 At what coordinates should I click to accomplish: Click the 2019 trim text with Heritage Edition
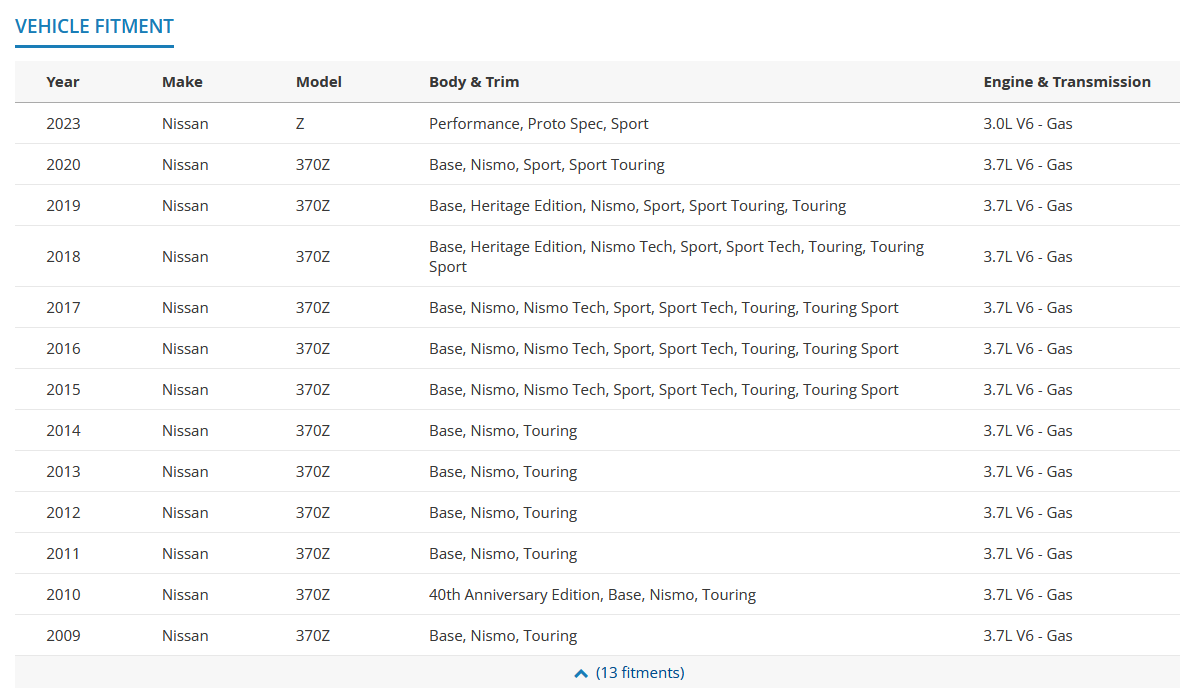637,205
